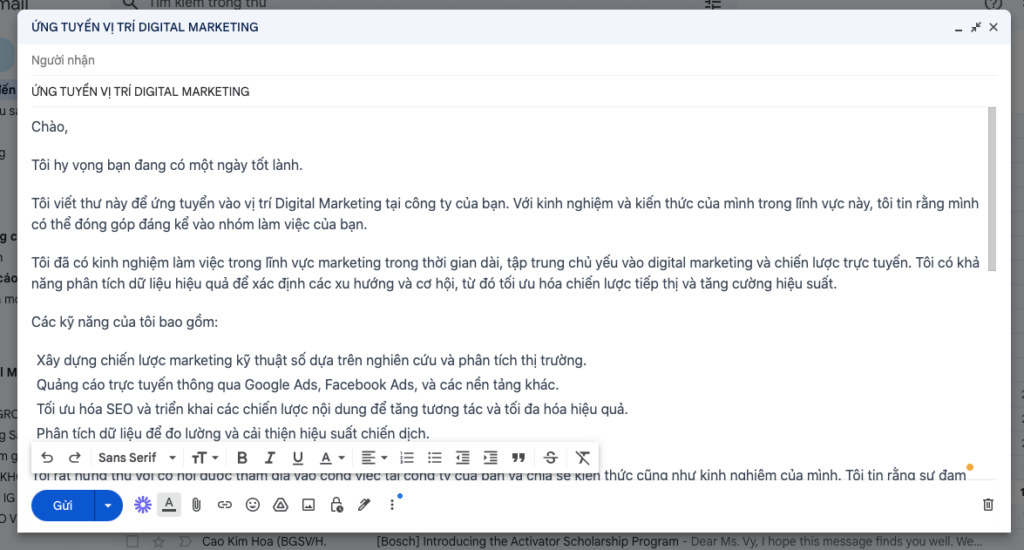Toggle strikethrough formatting
The width and height of the screenshot is (1024, 550).
551,458
